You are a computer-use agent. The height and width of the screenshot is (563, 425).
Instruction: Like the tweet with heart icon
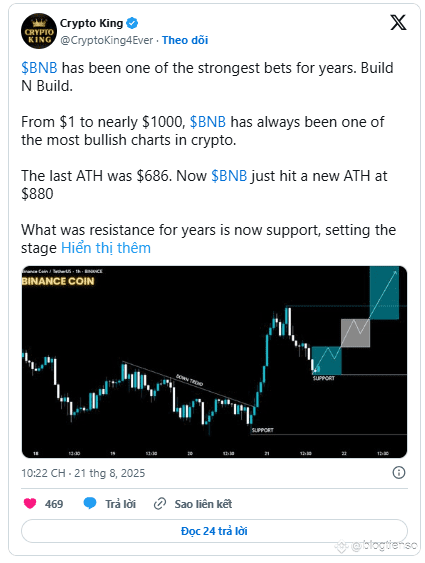pos(30,503)
